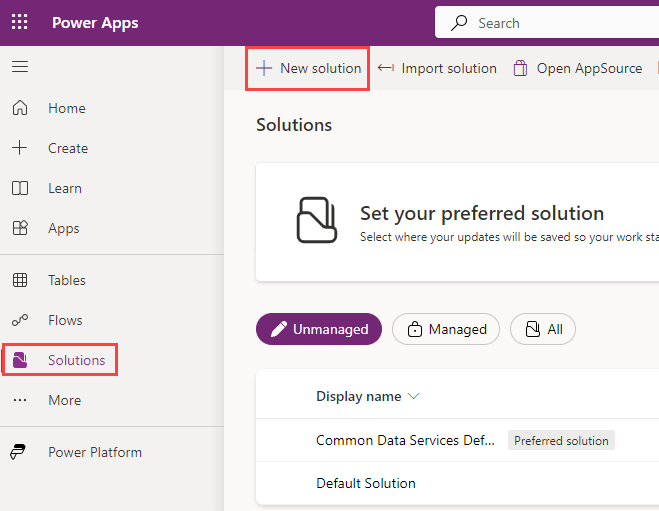Click Import solution button
Image resolution: width=659 pixels, height=511 pixels.
click(x=437, y=68)
